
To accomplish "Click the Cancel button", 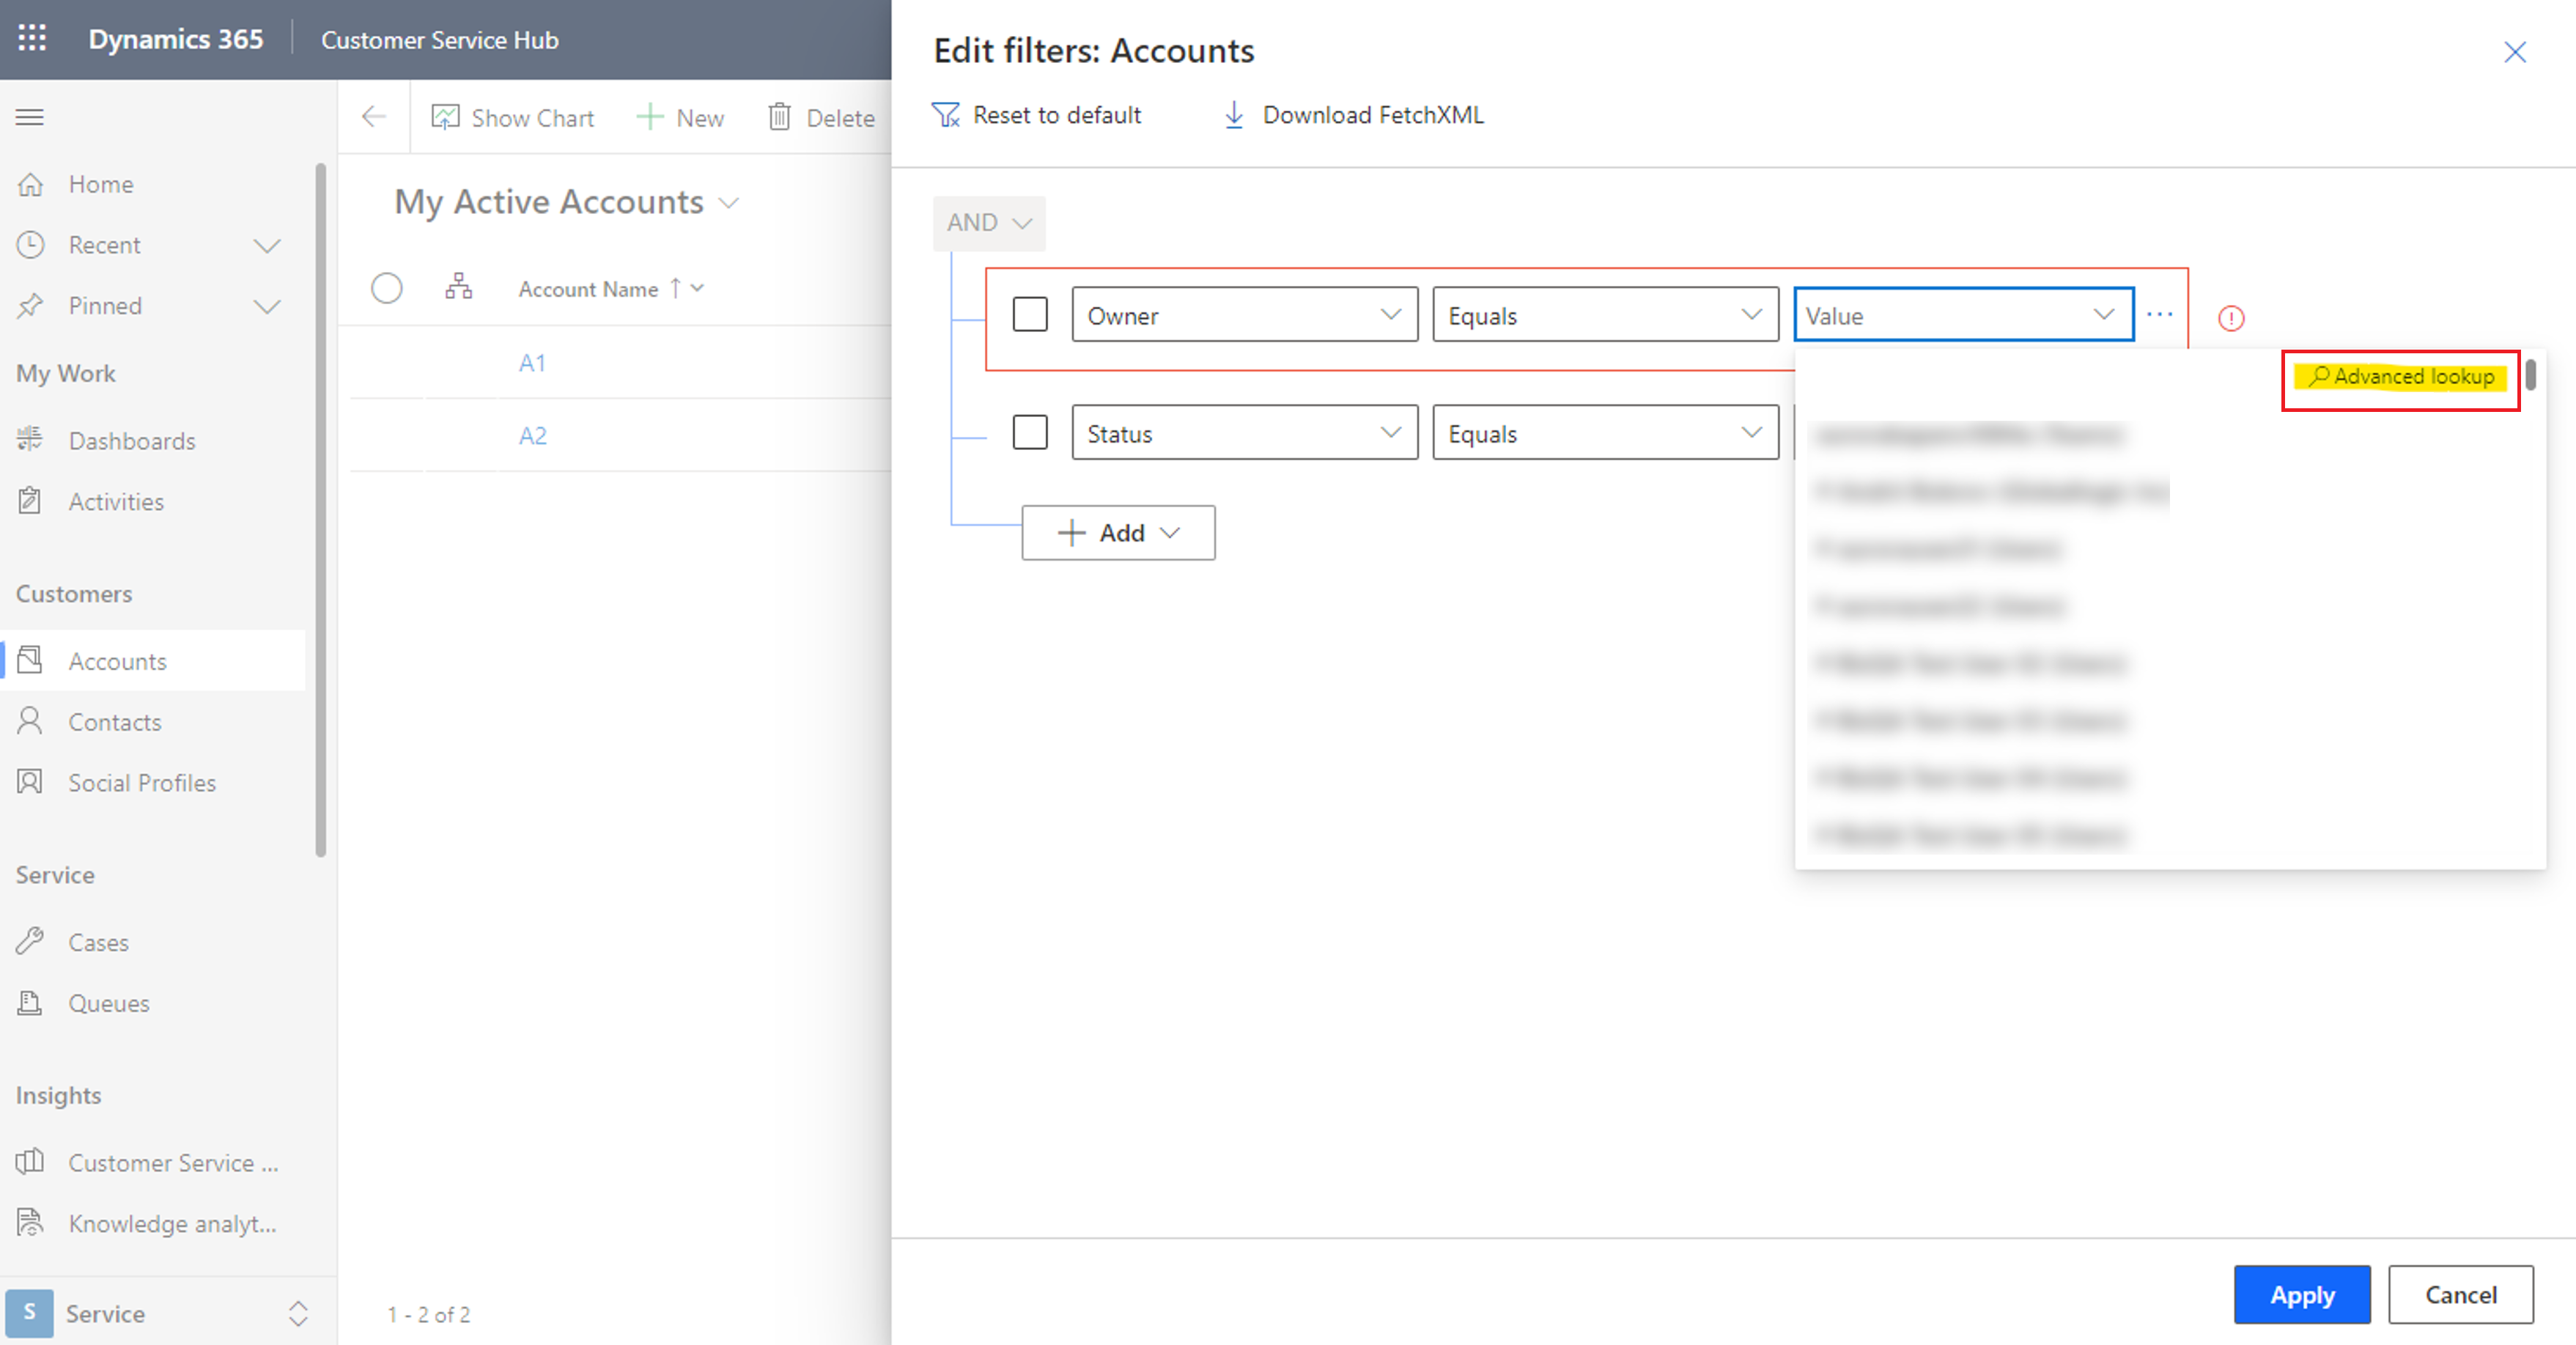I will tap(2459, 1294).
